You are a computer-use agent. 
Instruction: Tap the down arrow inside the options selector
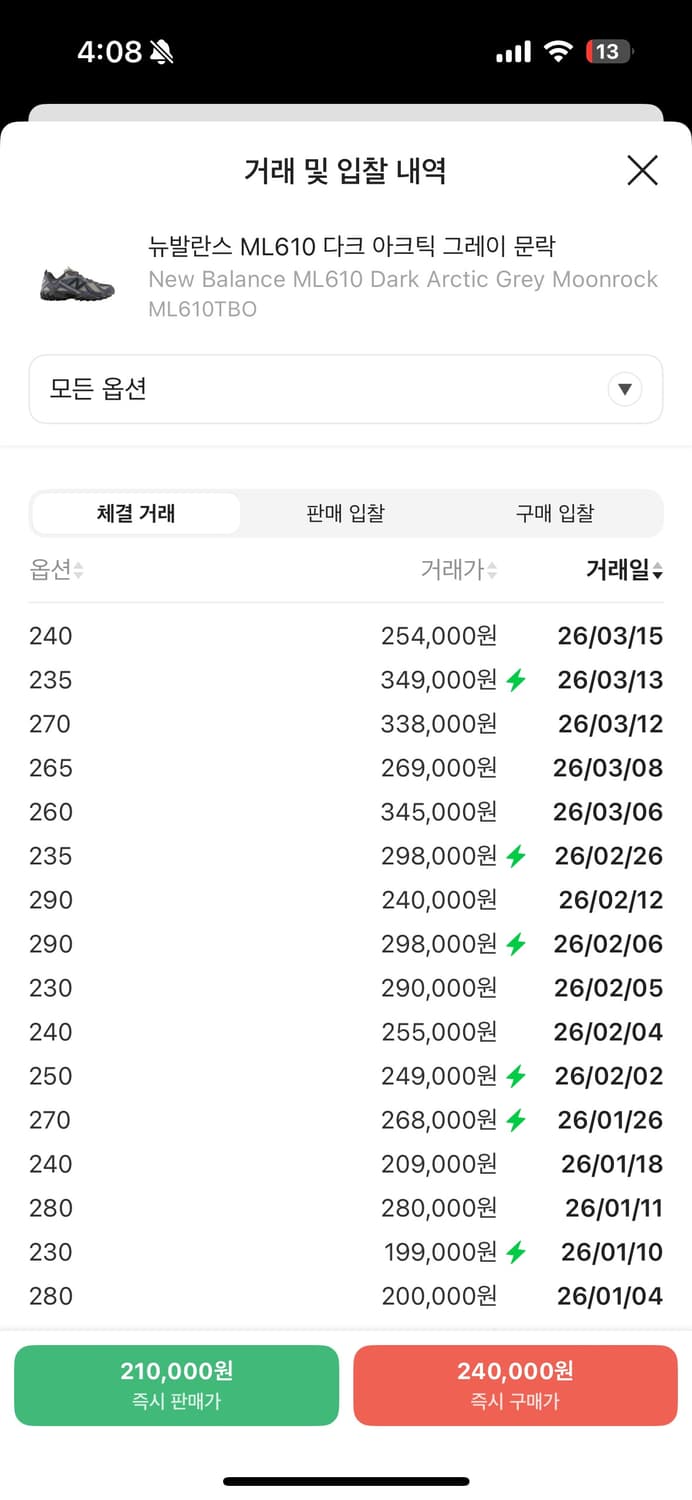click(x=625, y=388)
